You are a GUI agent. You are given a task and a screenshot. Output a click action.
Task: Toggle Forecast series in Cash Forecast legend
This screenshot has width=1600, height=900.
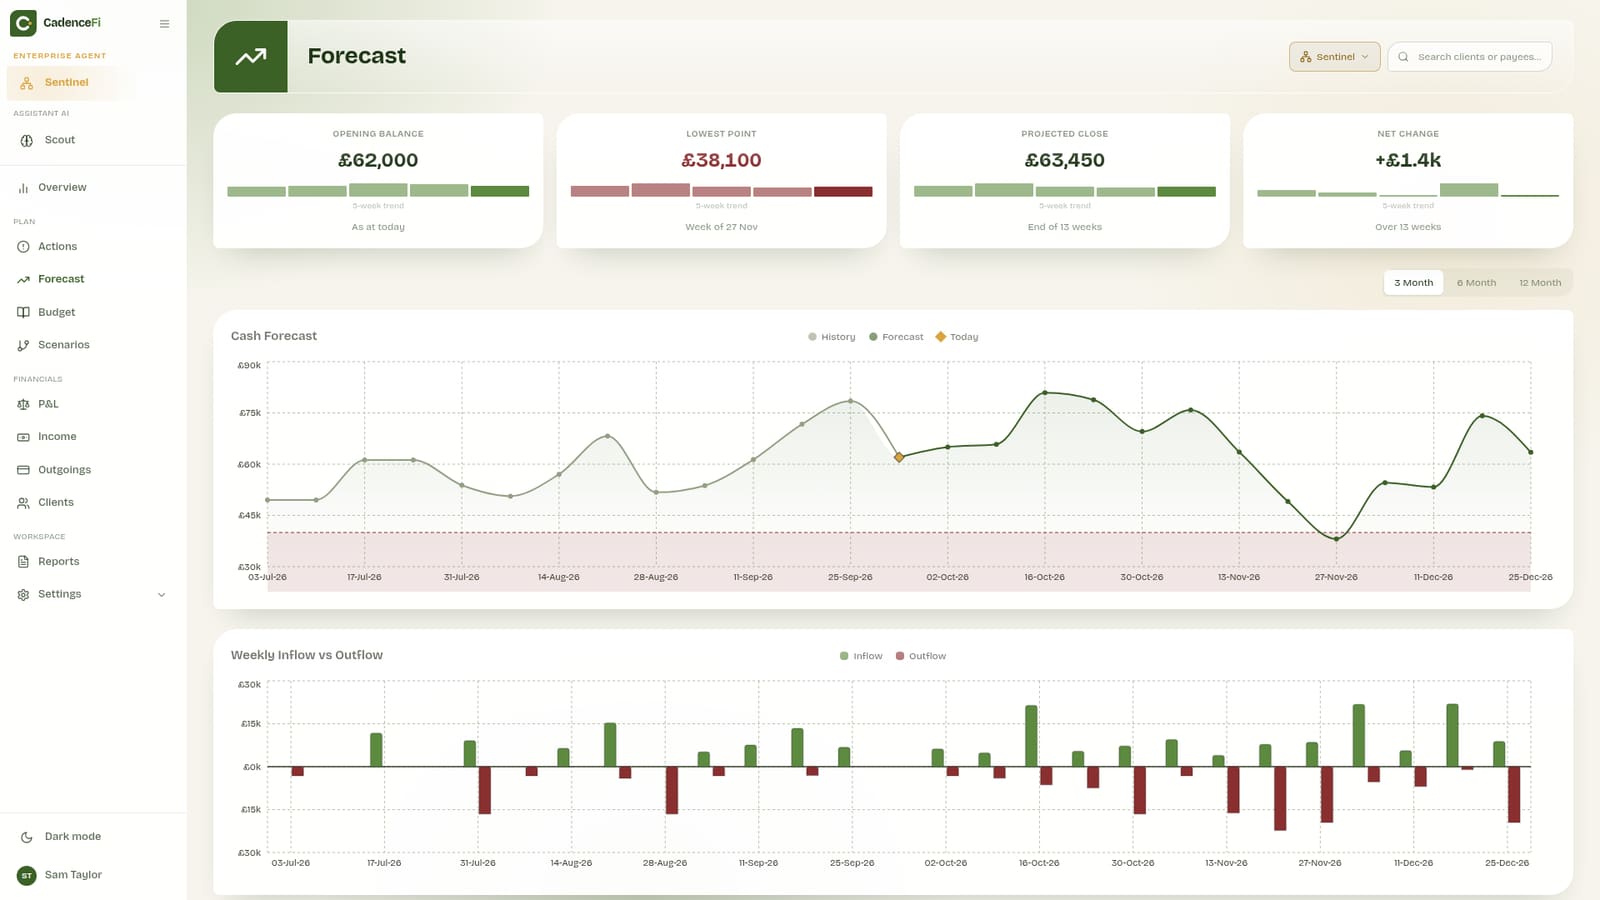896,337
